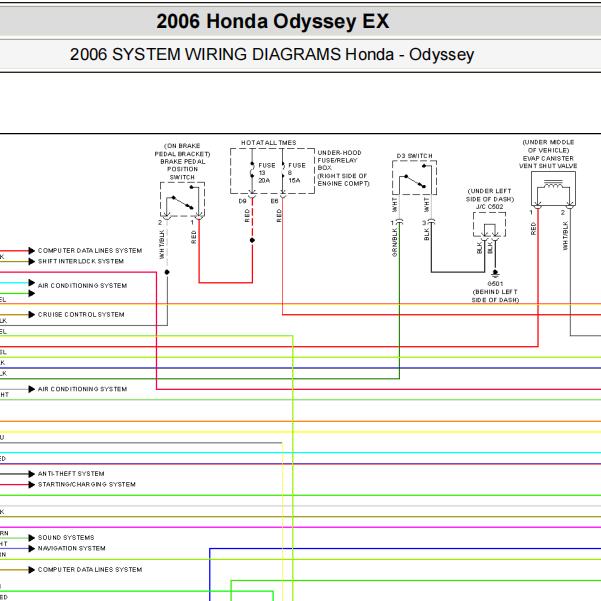Click the ground symbol above G501
The image size is (601, 601).
point(495,273)
